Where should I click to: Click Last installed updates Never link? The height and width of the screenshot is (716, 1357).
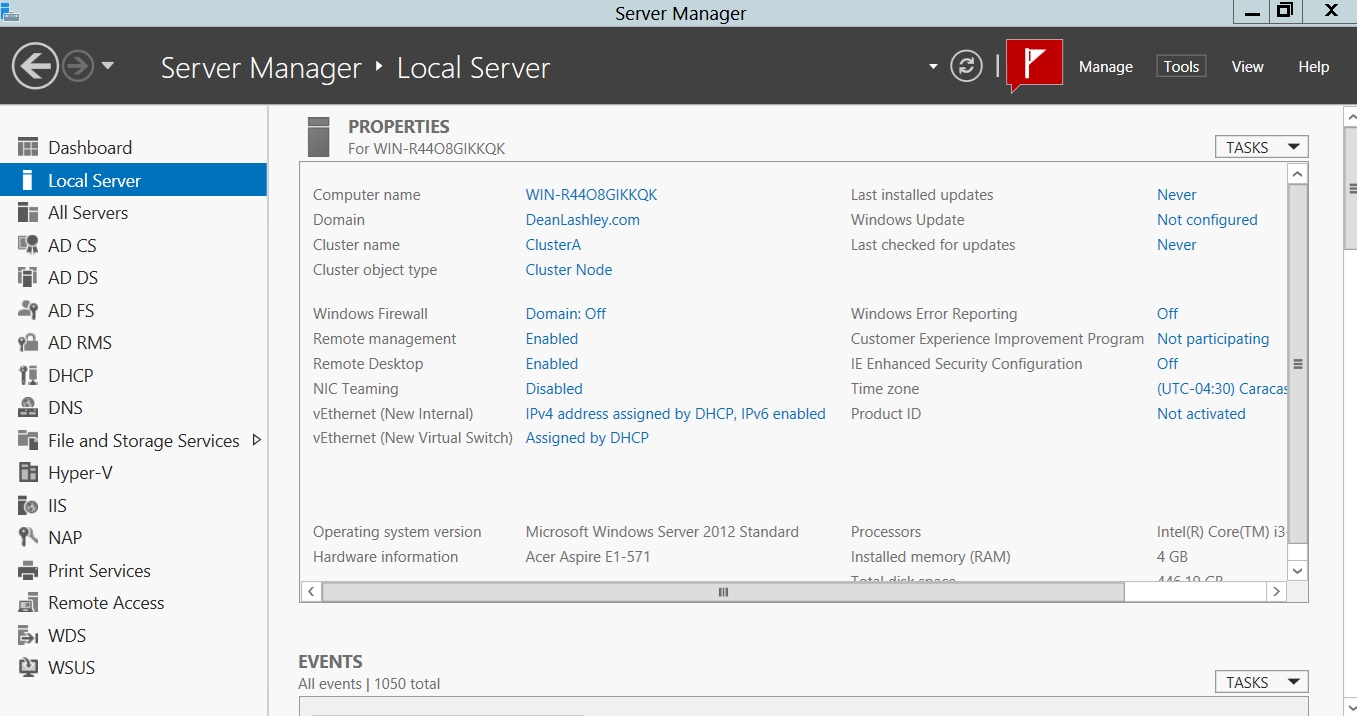pos(1177,195)
